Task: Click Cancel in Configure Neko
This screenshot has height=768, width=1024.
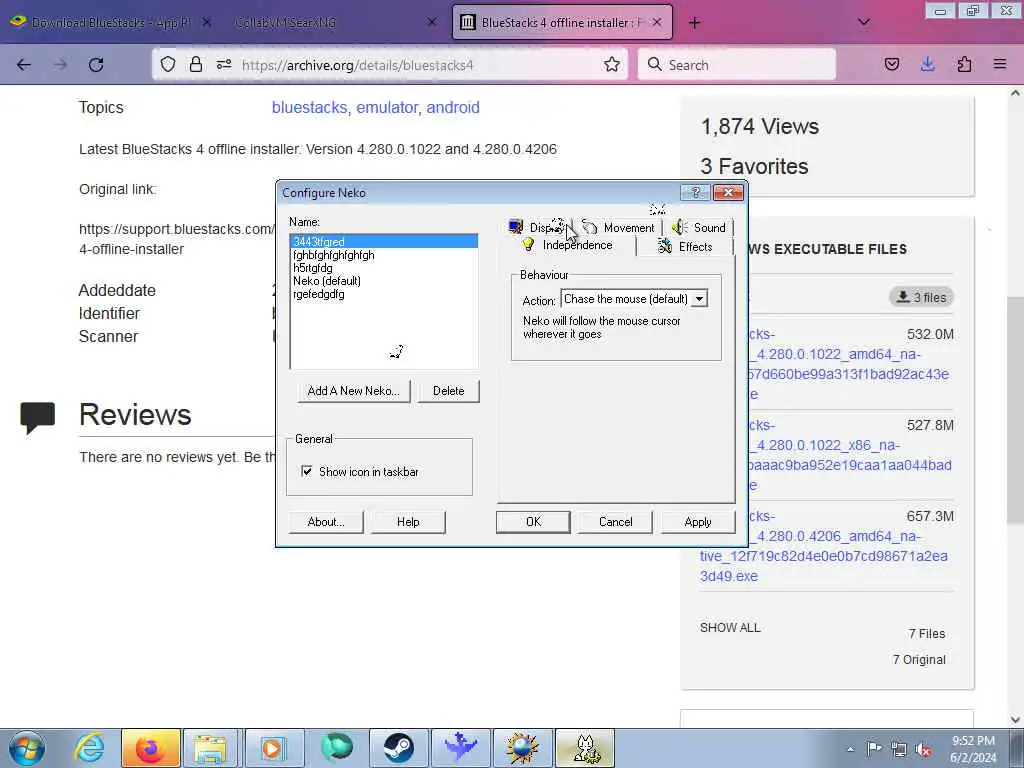Action: click(x=615, y=522)
